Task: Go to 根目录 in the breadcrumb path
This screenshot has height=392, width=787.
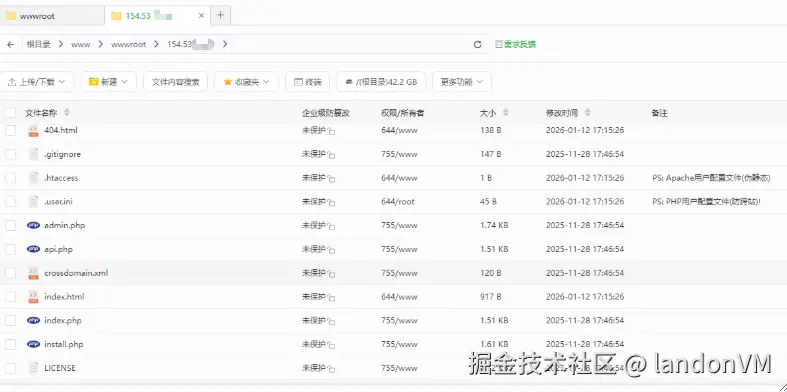Action: click(x=38, y=44)
